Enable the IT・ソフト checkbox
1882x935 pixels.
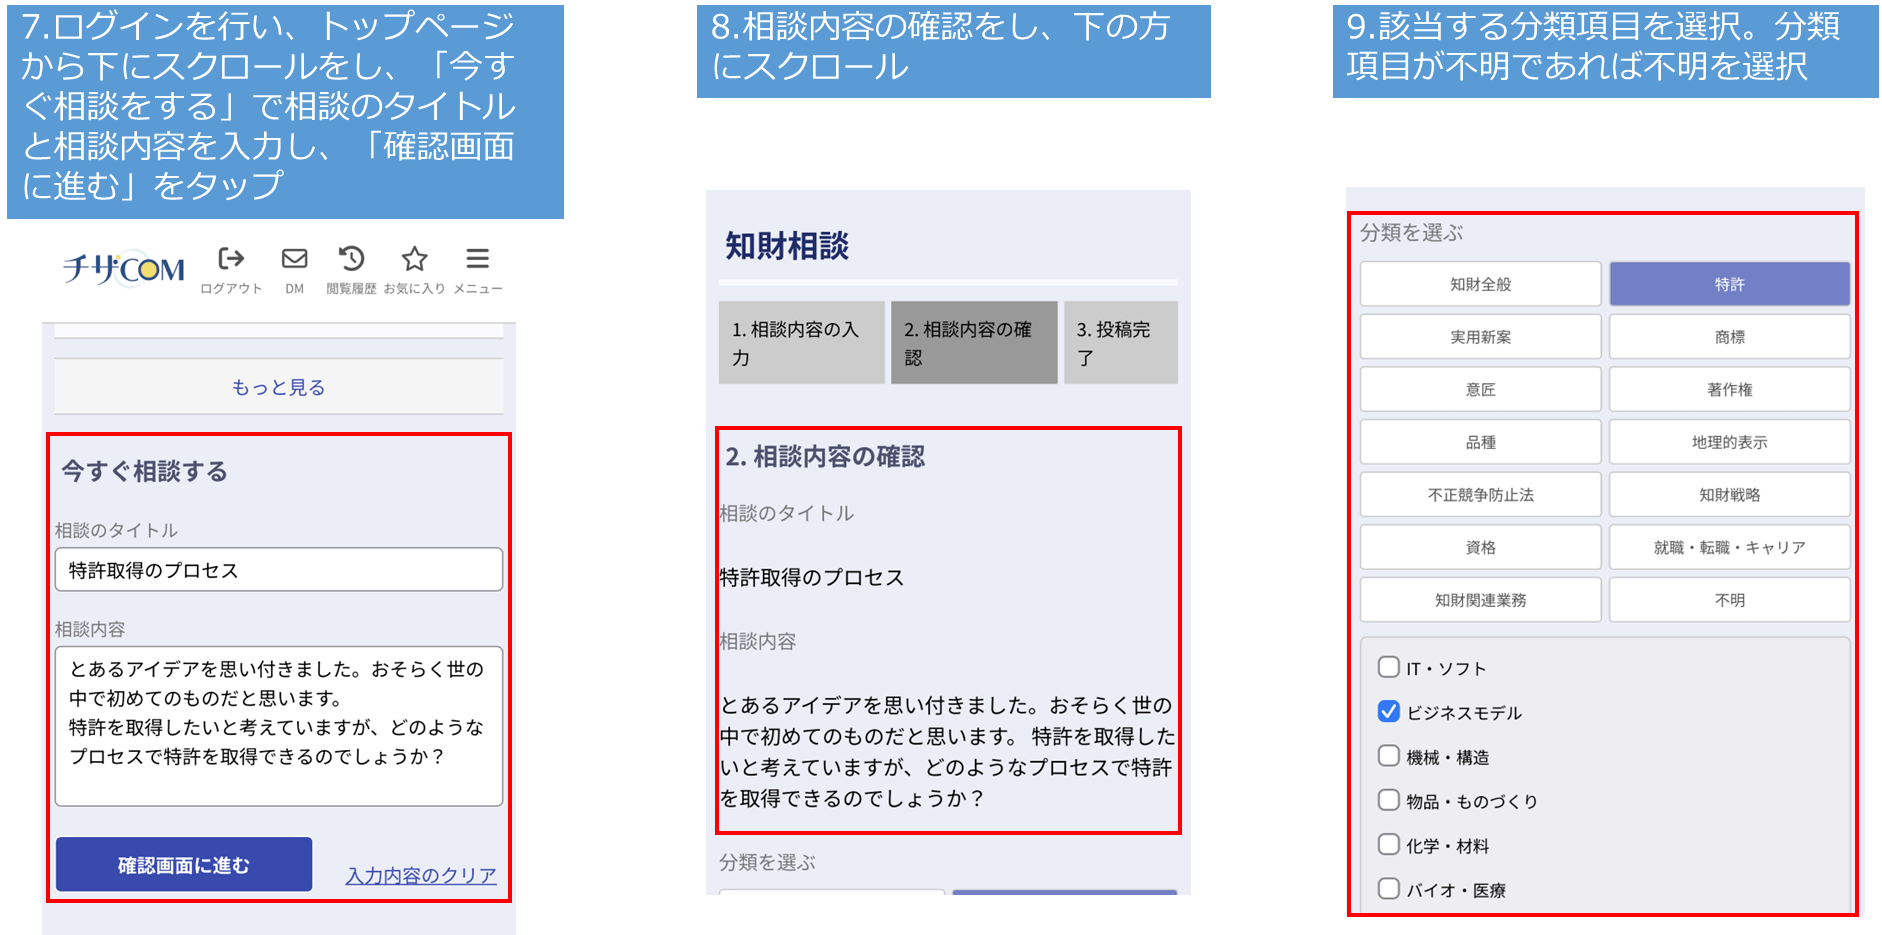1389,667
